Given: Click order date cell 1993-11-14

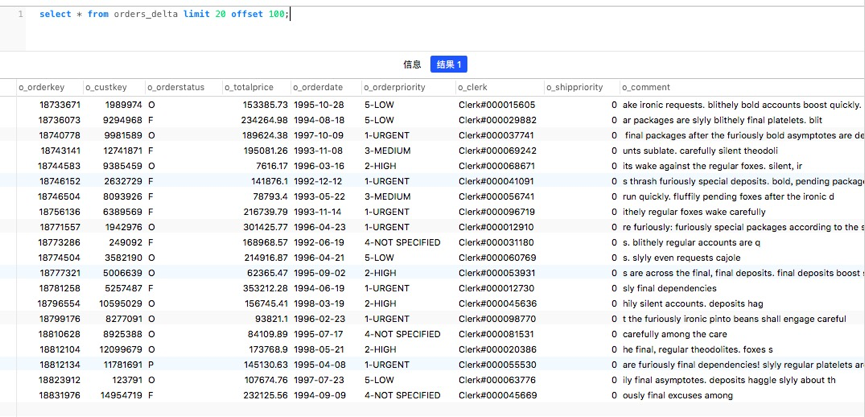Looking at the screenshot, I should pos(318,212).
